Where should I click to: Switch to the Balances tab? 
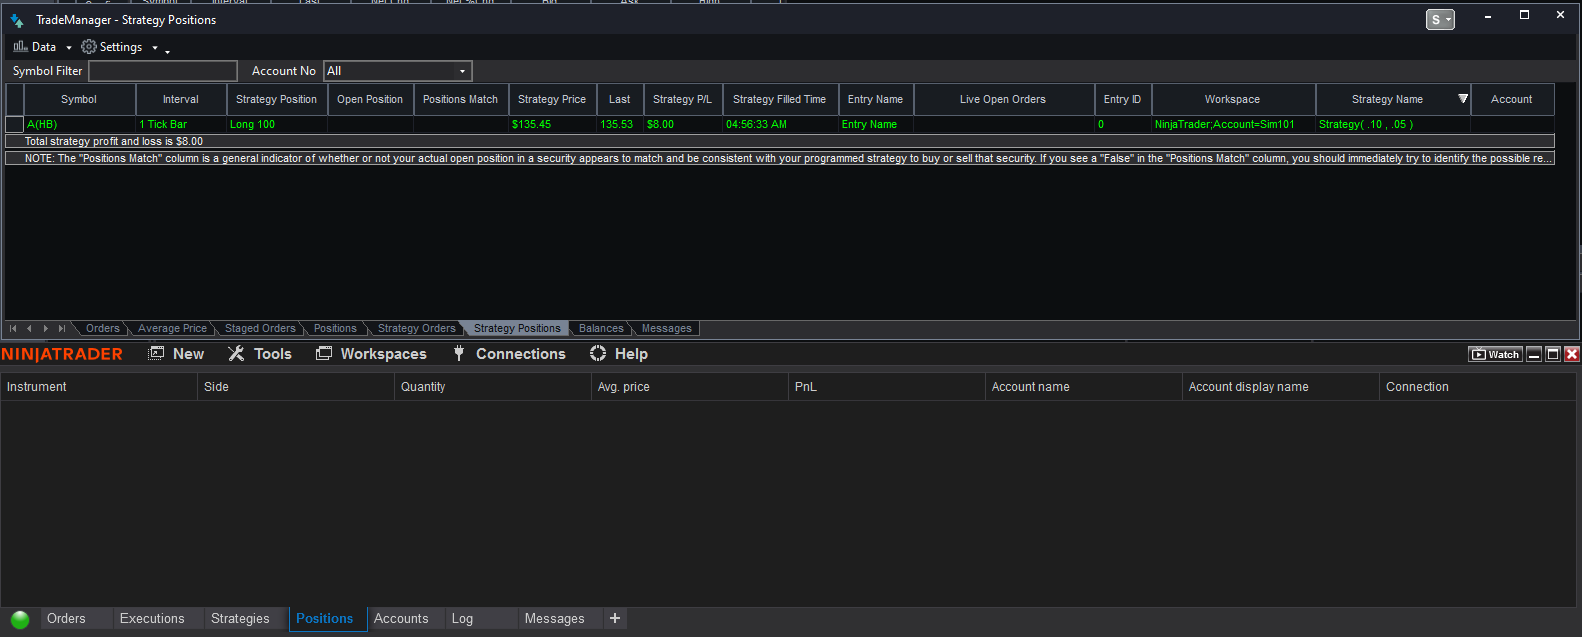[x=601, y=328]
